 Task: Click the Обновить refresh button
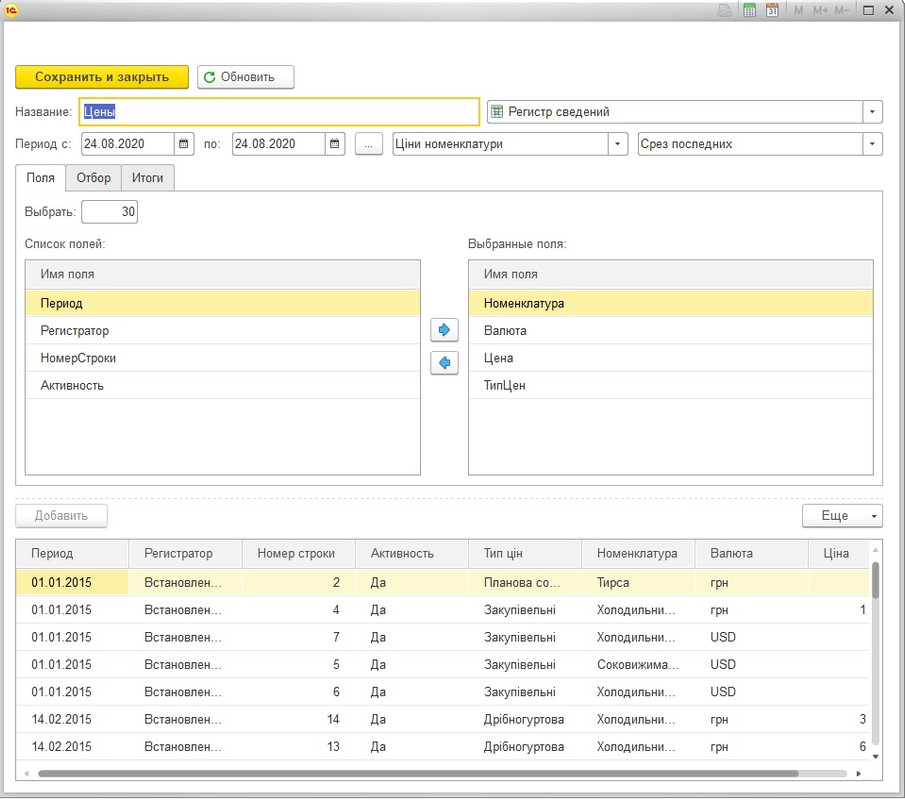click(245, 77)
